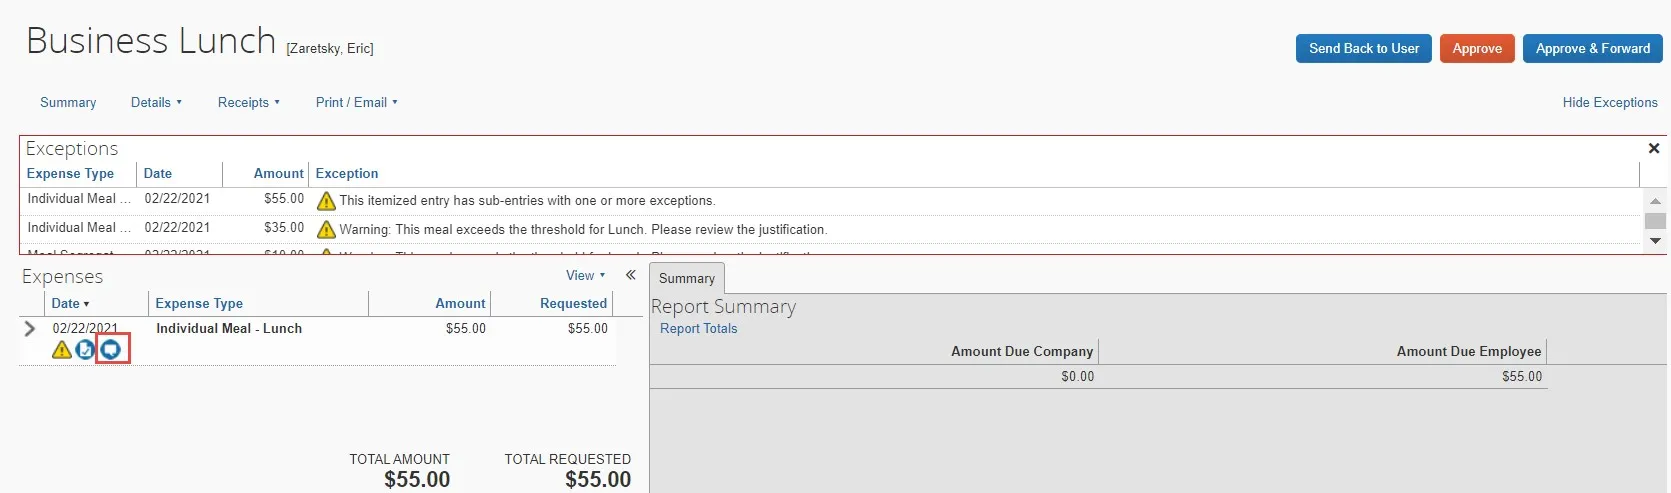Click Amount Due Company value $0.00

tap(1078, 376)
